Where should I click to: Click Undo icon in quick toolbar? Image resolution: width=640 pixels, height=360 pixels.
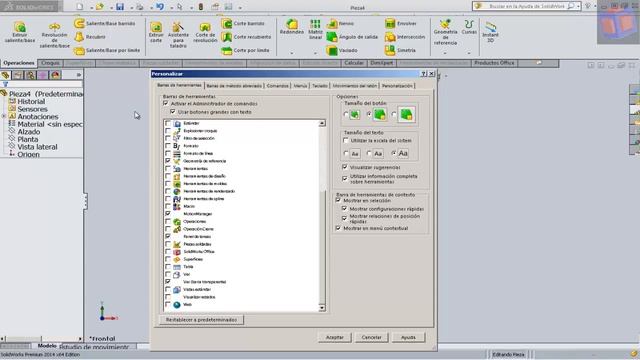coord(160,7)
